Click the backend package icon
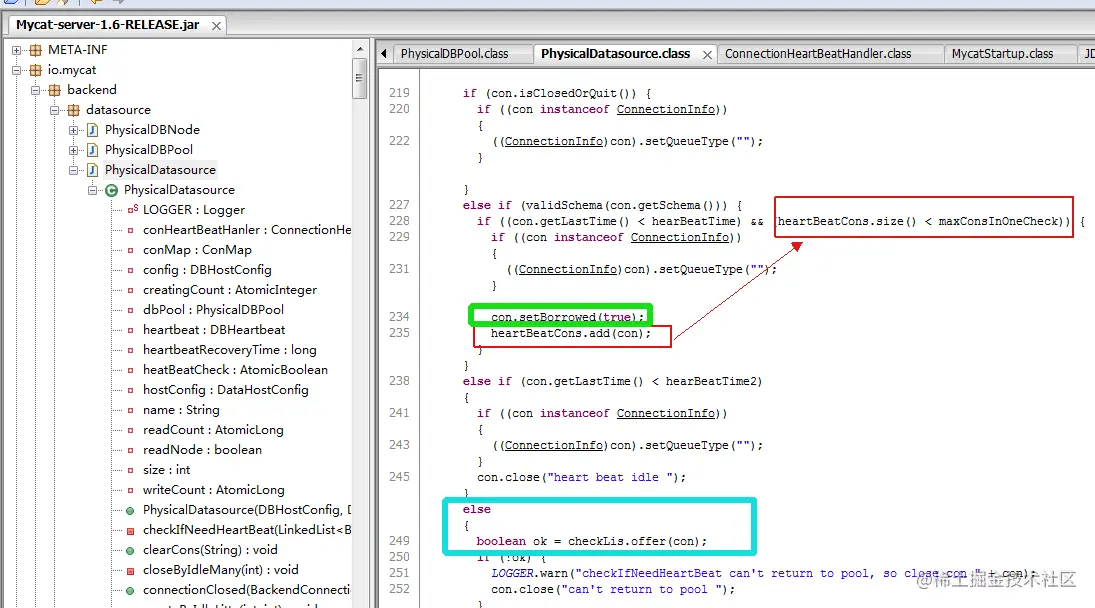Image resolution: width=1095 pixels, height=608 pixels. (54, 90)
